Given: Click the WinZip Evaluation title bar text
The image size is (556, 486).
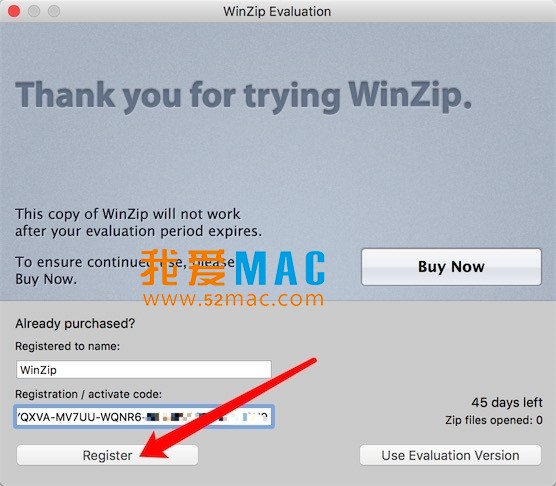Looking at the screenshot, I should [277, 11].
